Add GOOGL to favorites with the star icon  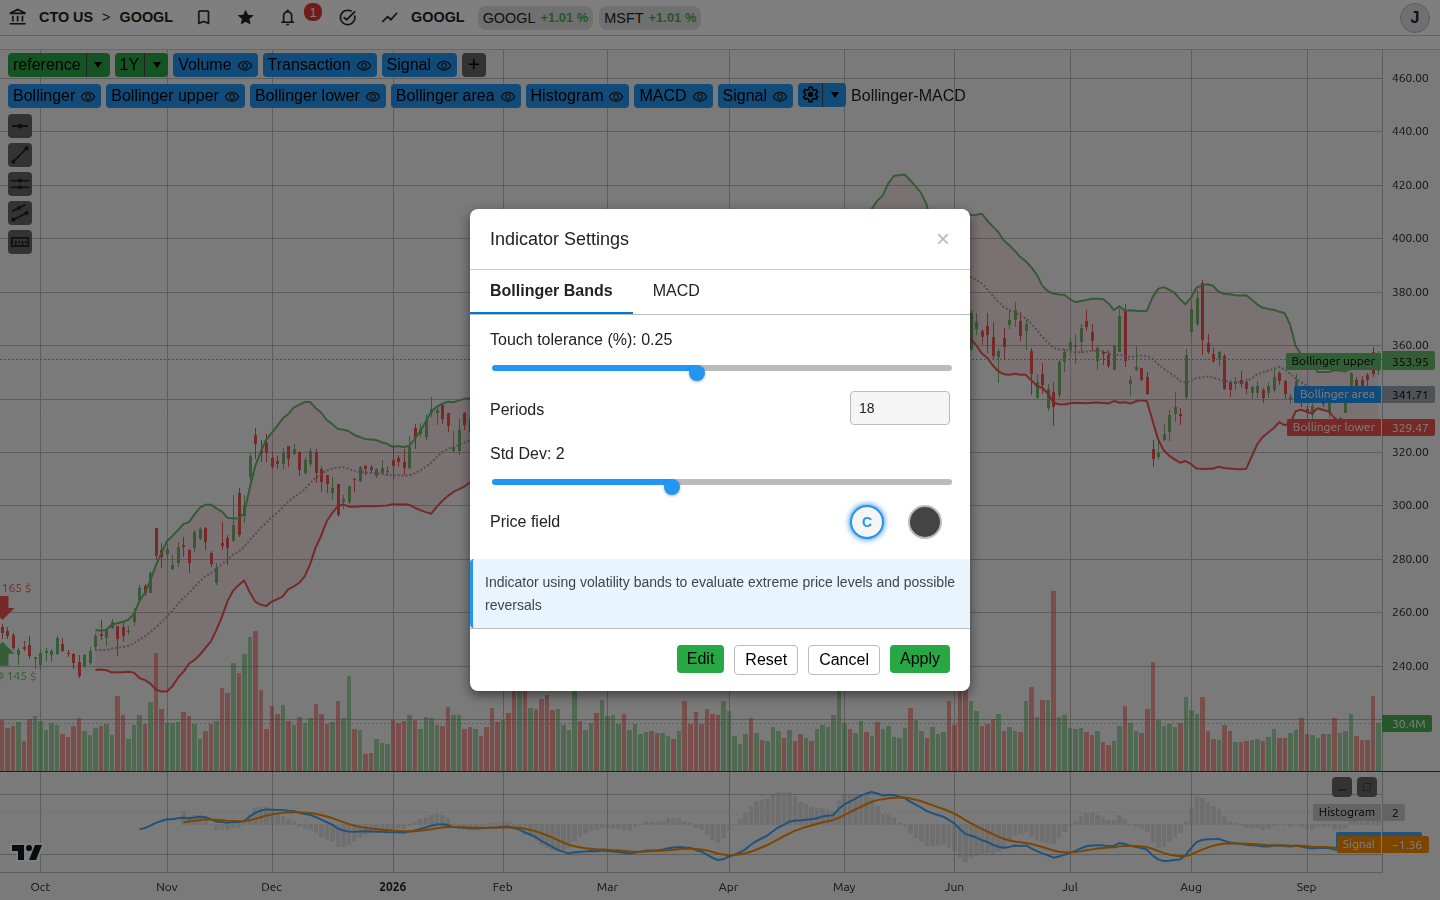(x=246, y=17)
